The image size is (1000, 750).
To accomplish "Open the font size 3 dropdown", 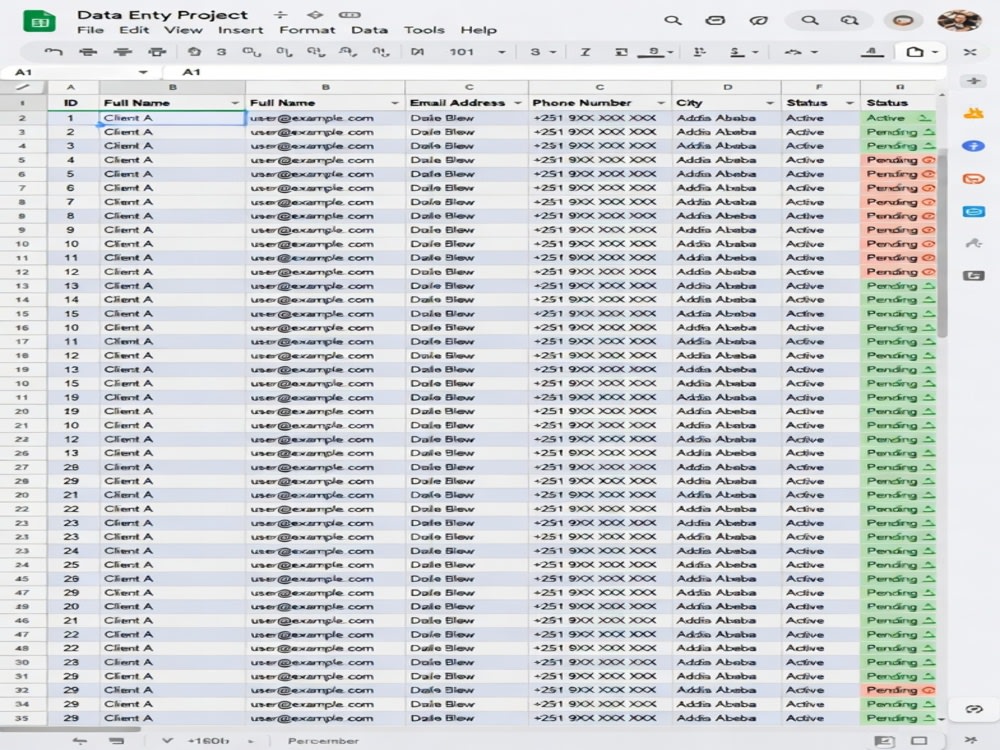I will (552, 52).
